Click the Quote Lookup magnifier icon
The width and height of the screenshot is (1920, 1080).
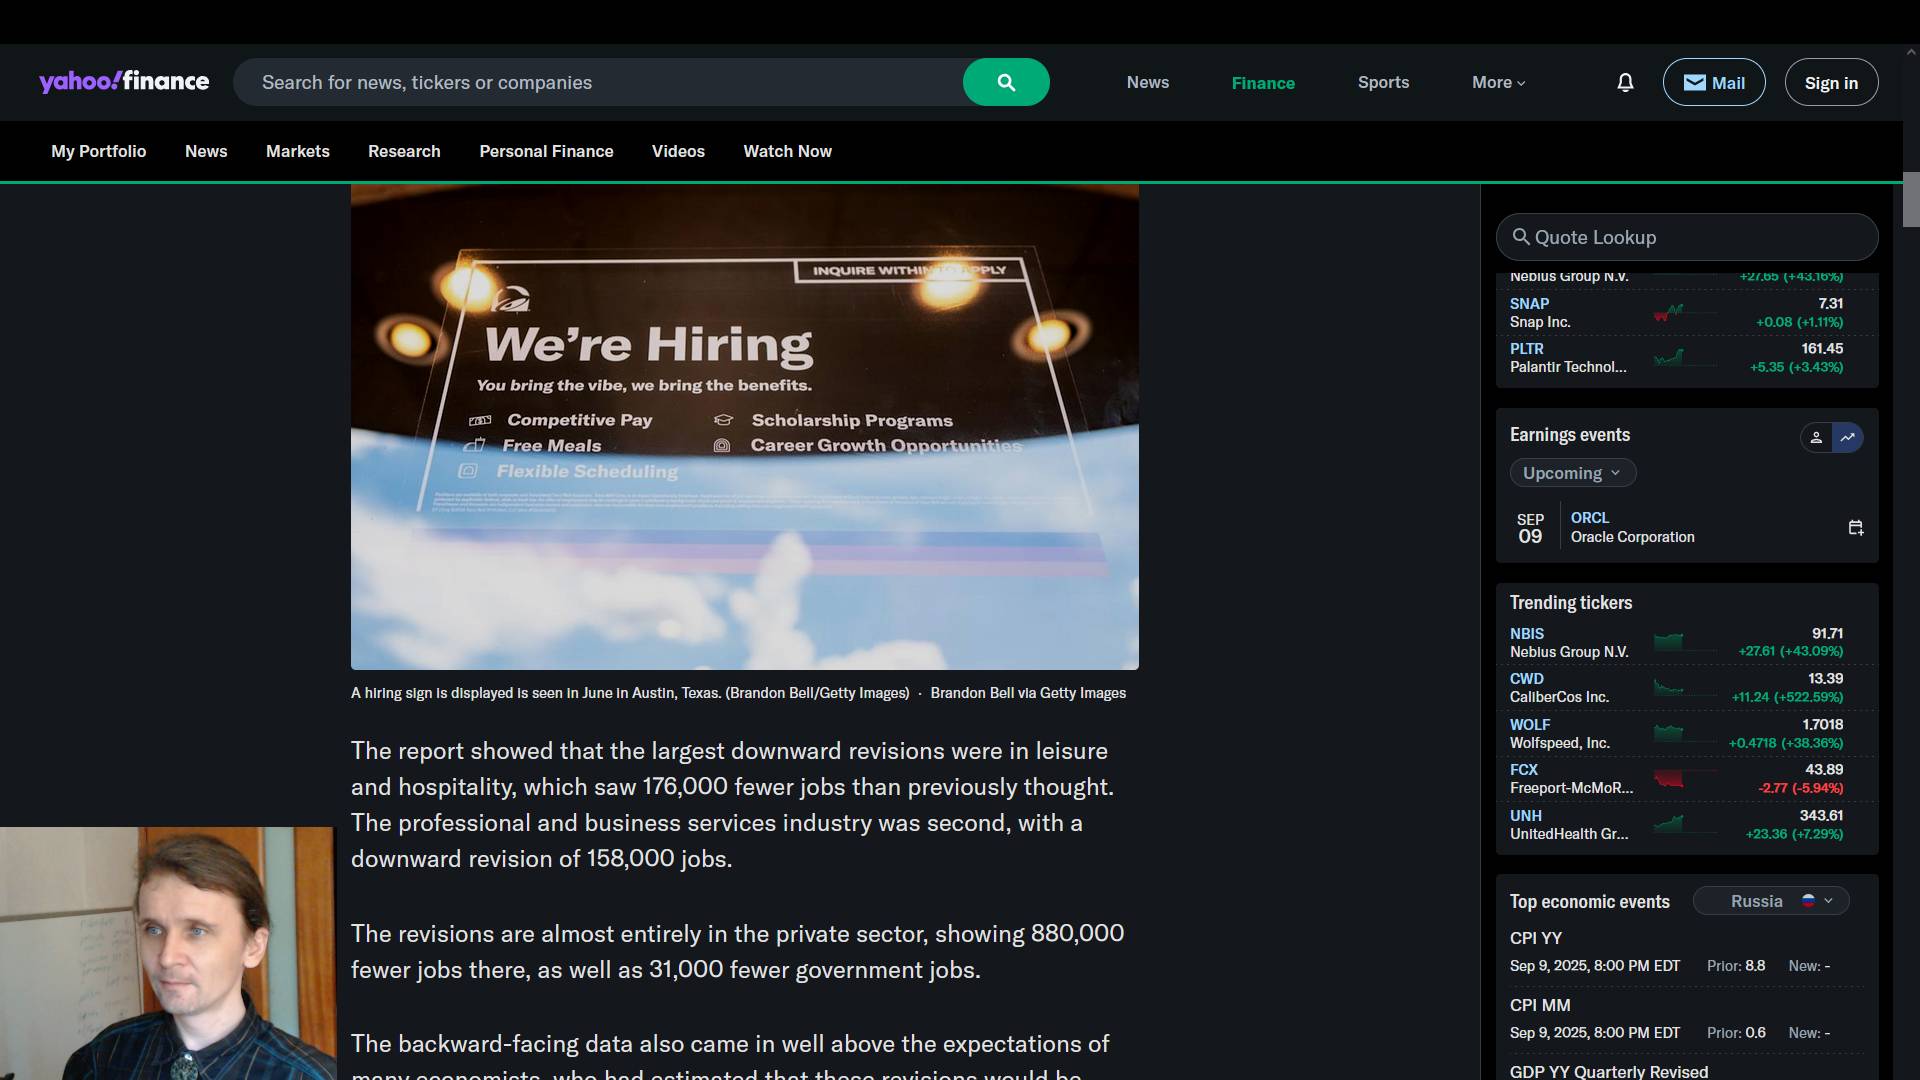(x=1521, y=237)
